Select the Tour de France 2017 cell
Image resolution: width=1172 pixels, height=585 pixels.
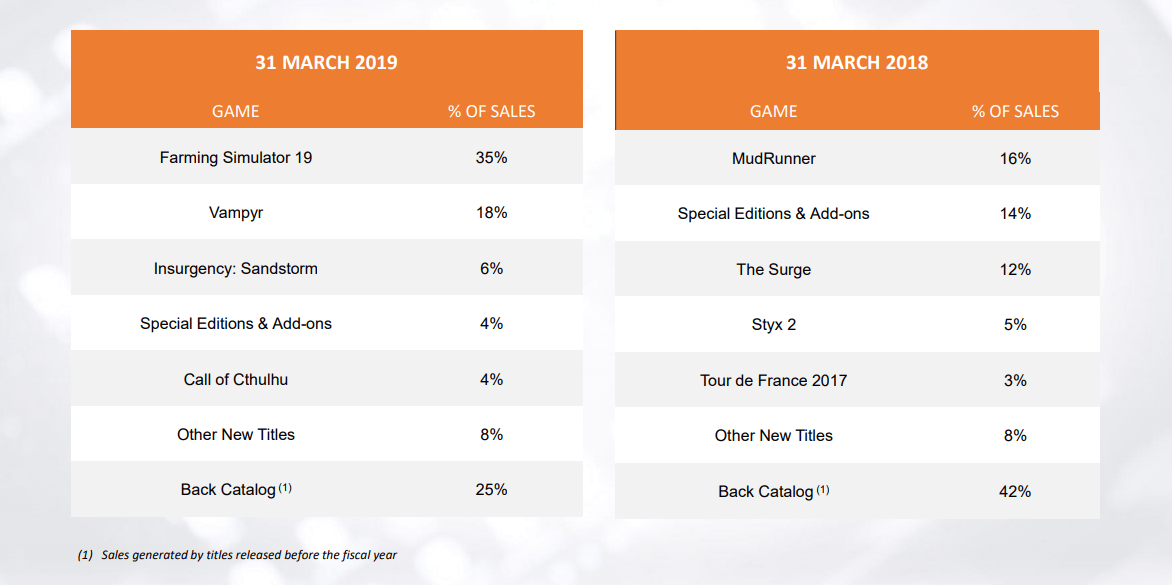[773, 380]
